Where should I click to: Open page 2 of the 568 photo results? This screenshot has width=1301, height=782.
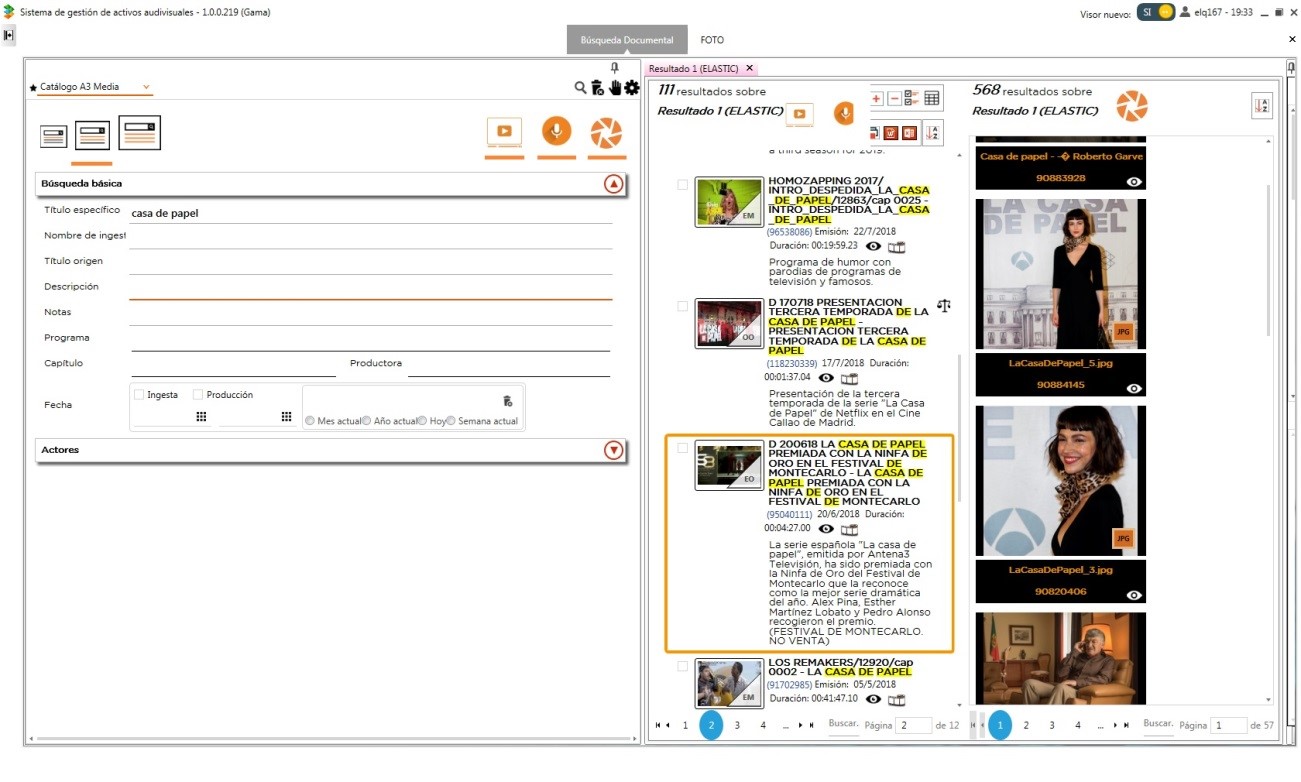1026,725
